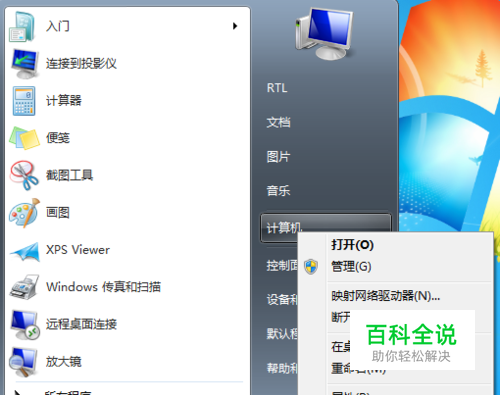Choose 管理(G) from the context menu
This screenshot has width=500, height=395.
[351, 267]
